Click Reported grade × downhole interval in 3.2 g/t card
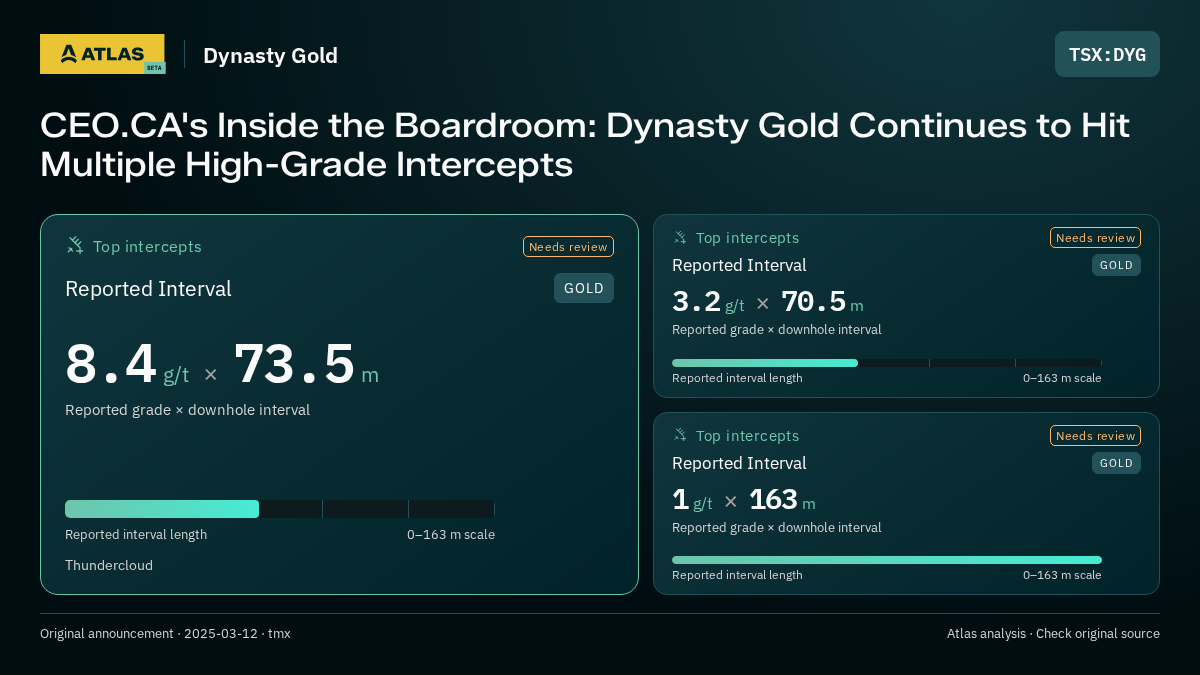This screenshot has width=1200, height=675. point(776,329)
